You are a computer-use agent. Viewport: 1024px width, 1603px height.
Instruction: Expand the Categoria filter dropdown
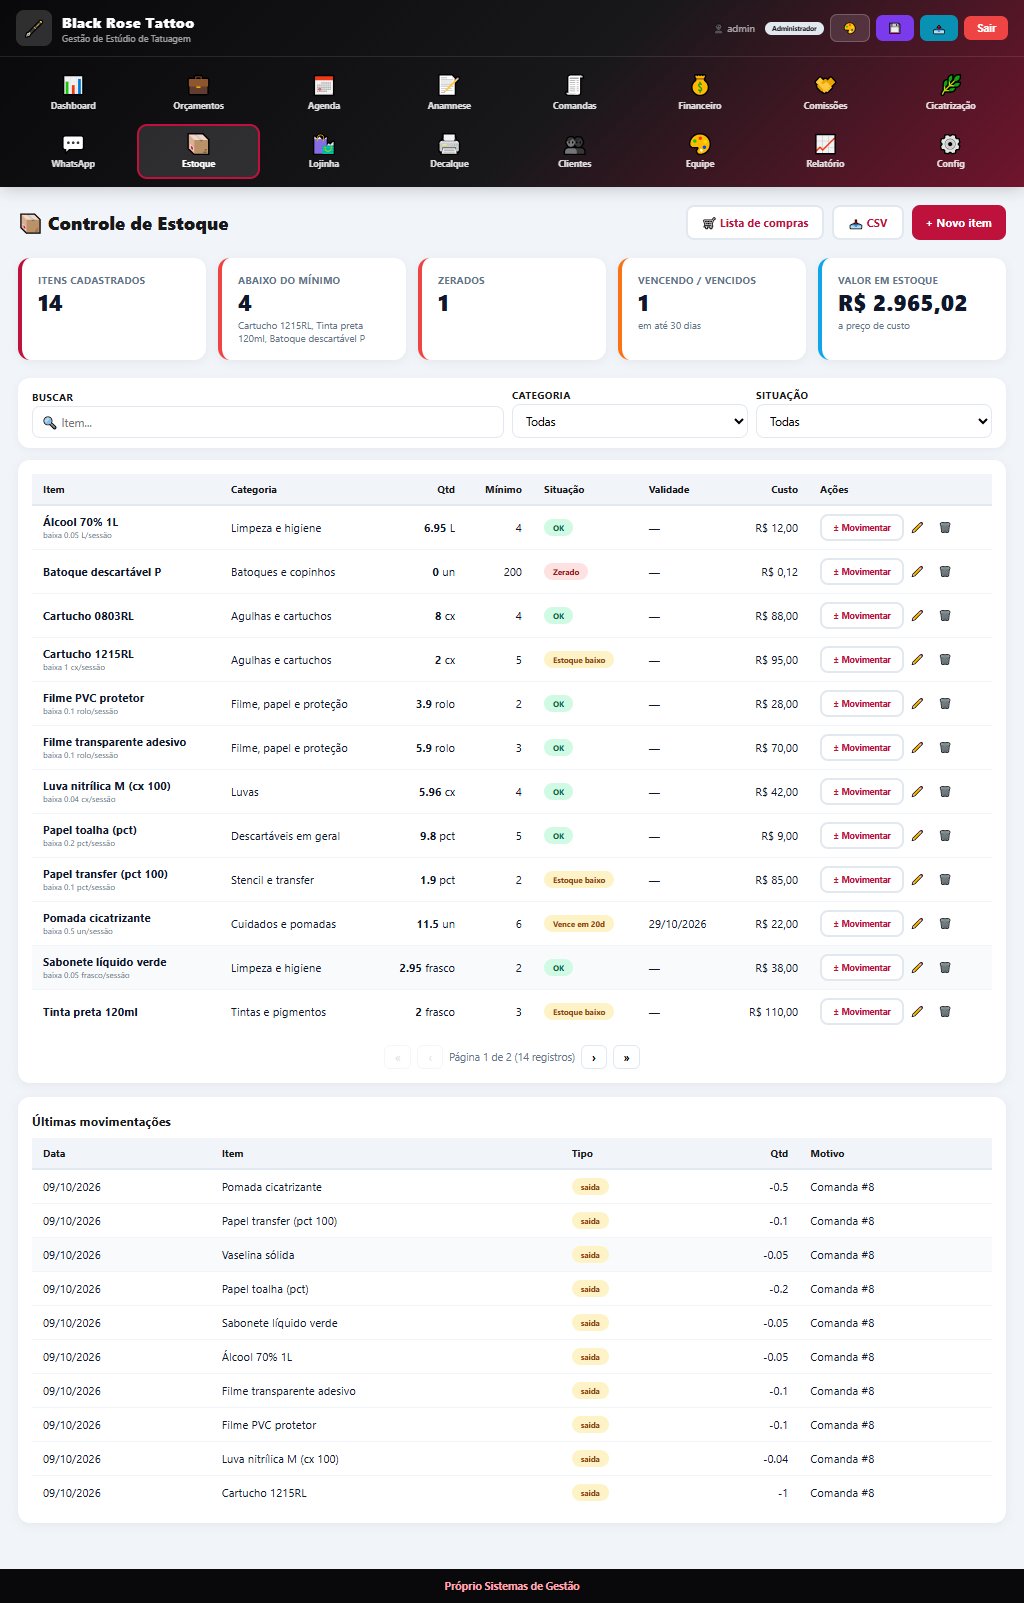pyautogui.click(x=630, y=421)
